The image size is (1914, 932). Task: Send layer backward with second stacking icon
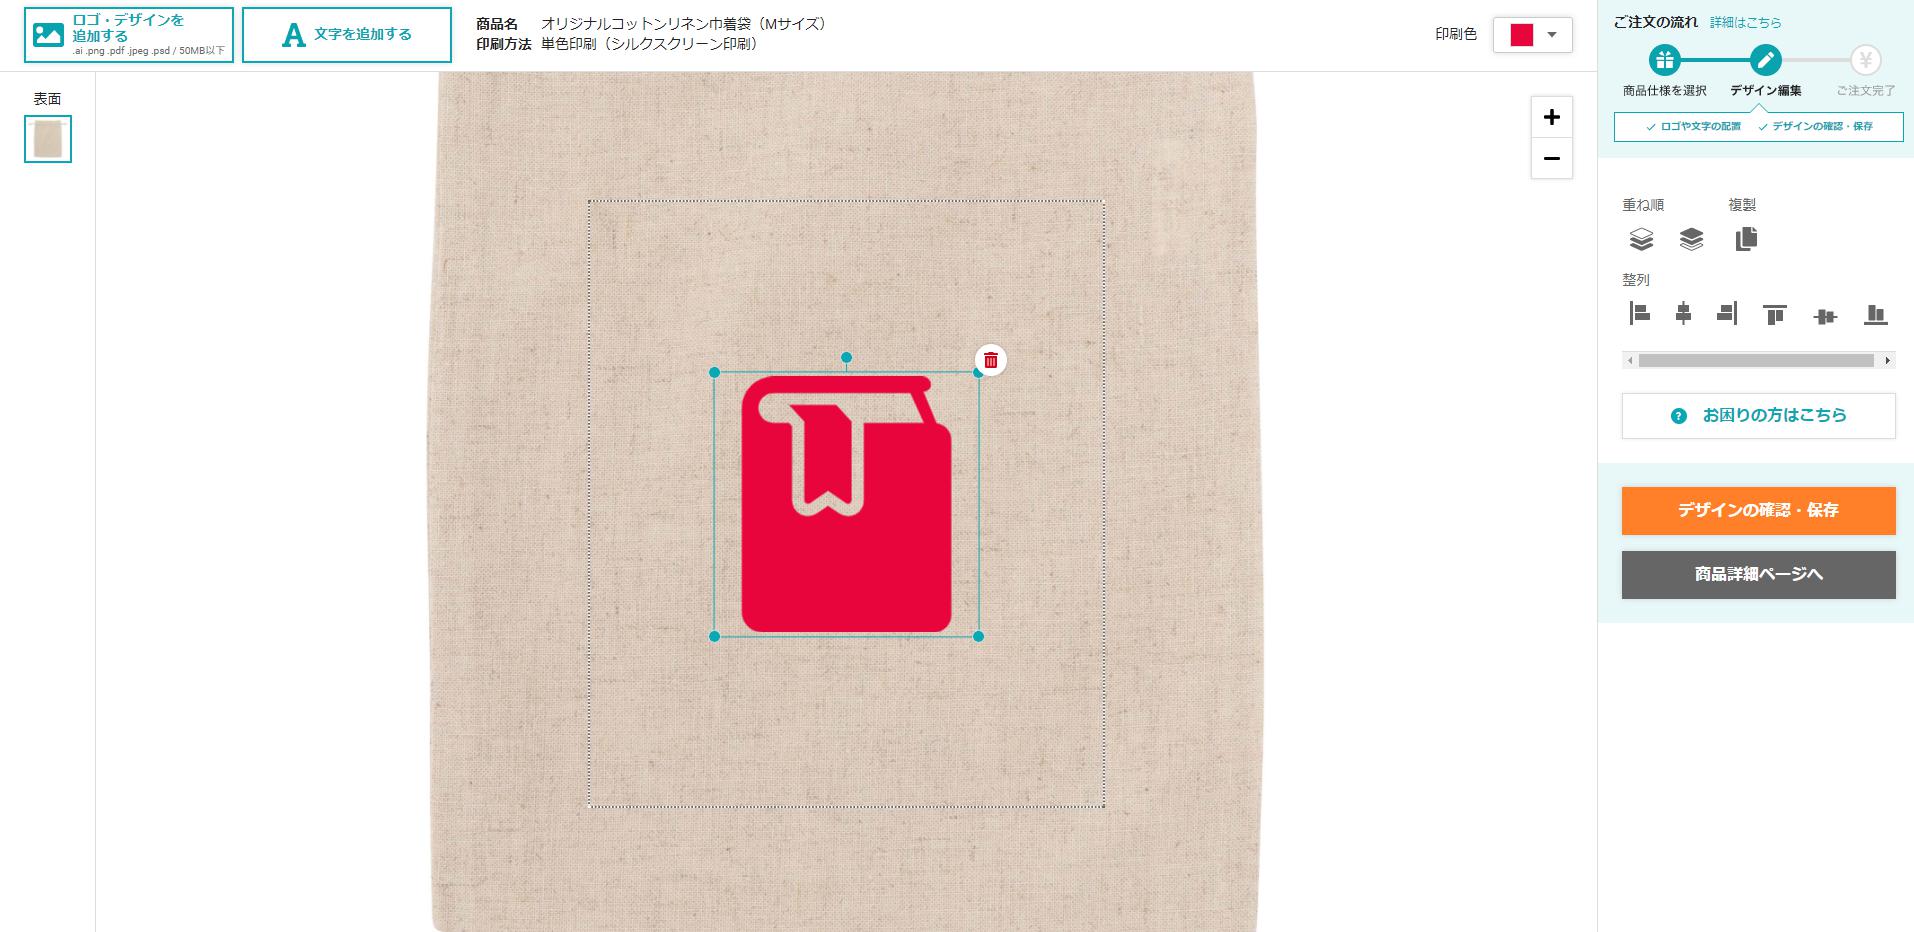click(x=1691, y=239)
